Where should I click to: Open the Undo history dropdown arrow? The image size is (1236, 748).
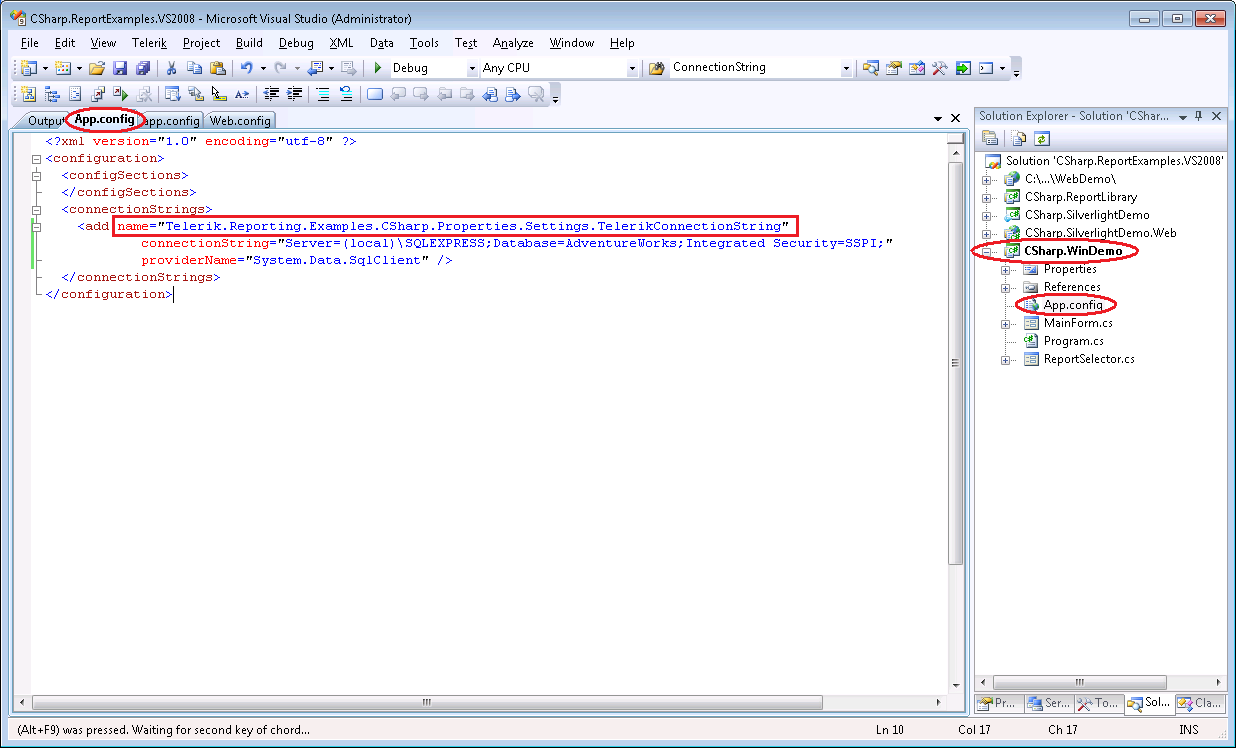click(261, 68)
